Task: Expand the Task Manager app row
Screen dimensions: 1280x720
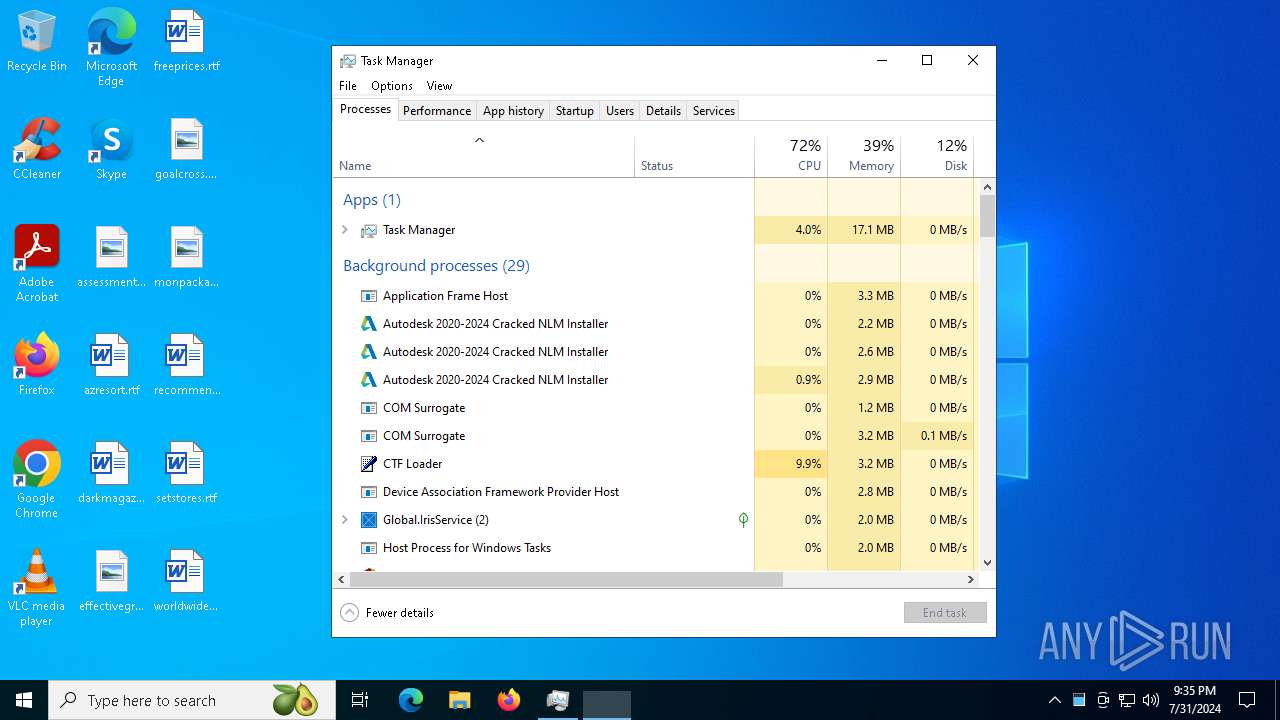Action: [x=345, y=230]
